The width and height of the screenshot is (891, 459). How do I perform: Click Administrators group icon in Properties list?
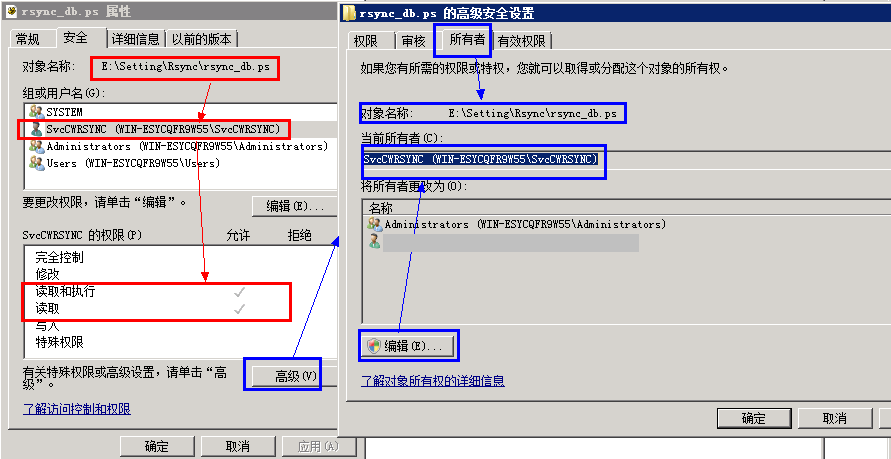pos(37,146)
